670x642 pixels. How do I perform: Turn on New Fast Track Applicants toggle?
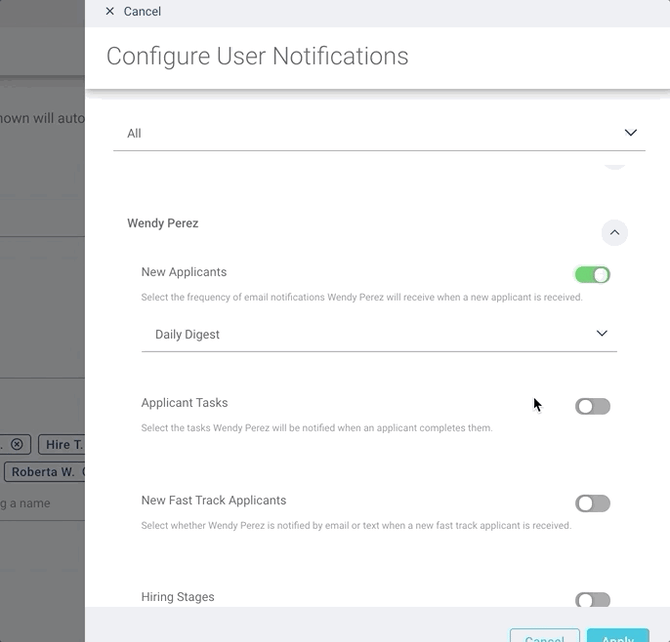[x=592, y=503]
